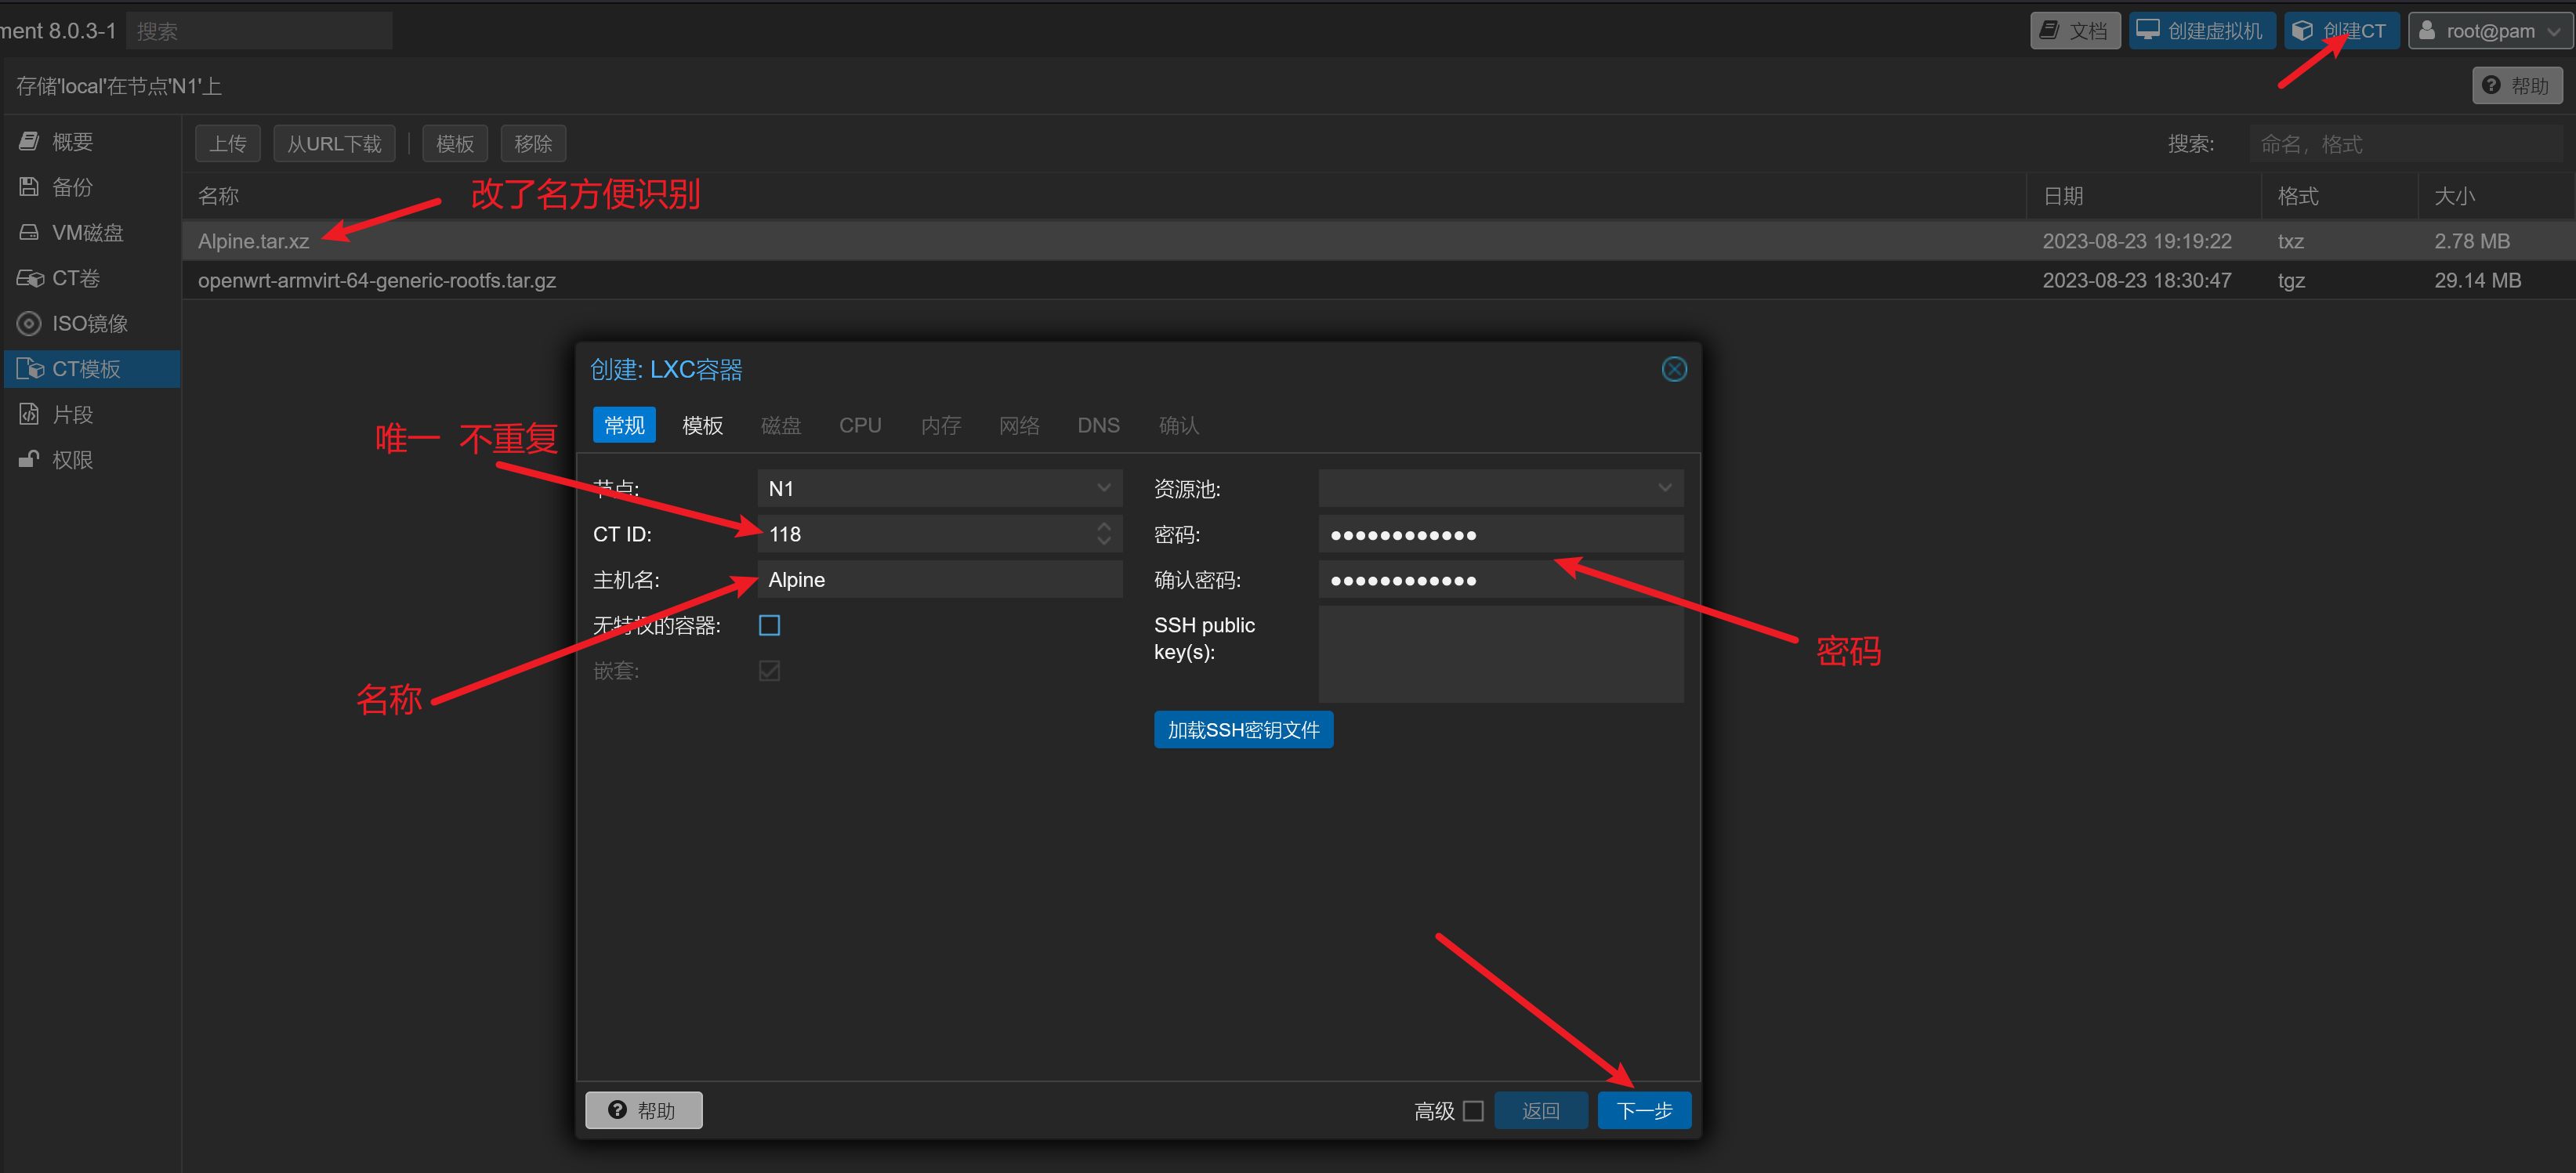Open the ISO镜像 images sidebar item
Viewport: 2576px width, 1173px height.
point(89,324)
